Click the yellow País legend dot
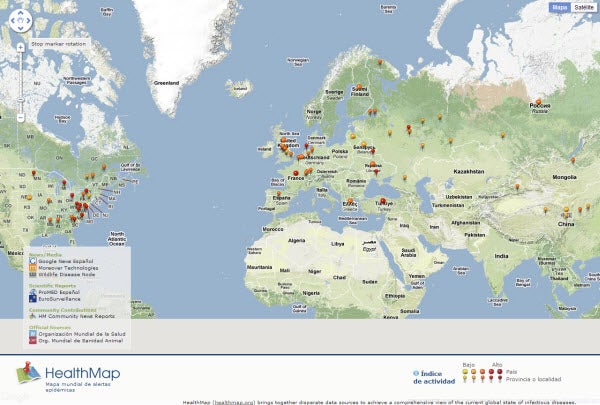Screen dimensions: 600x405 point(465,371)
